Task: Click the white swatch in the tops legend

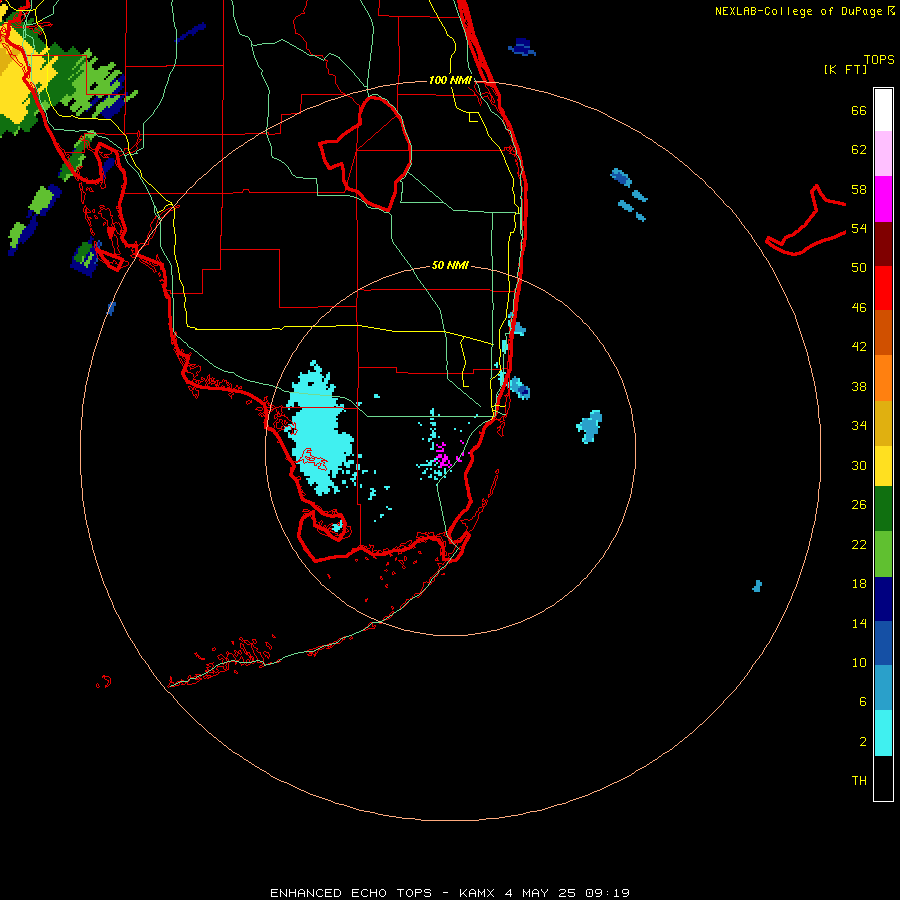Action: coord(883,110)
